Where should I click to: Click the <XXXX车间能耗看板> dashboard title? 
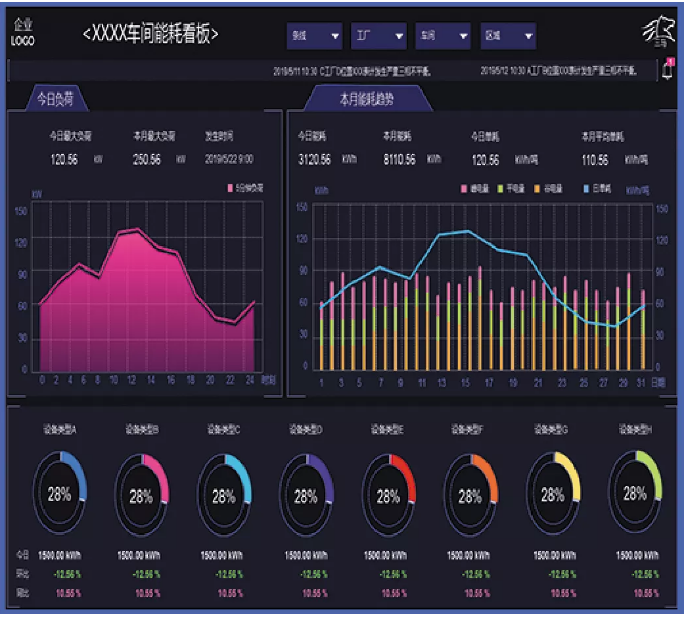click(150, 35)
